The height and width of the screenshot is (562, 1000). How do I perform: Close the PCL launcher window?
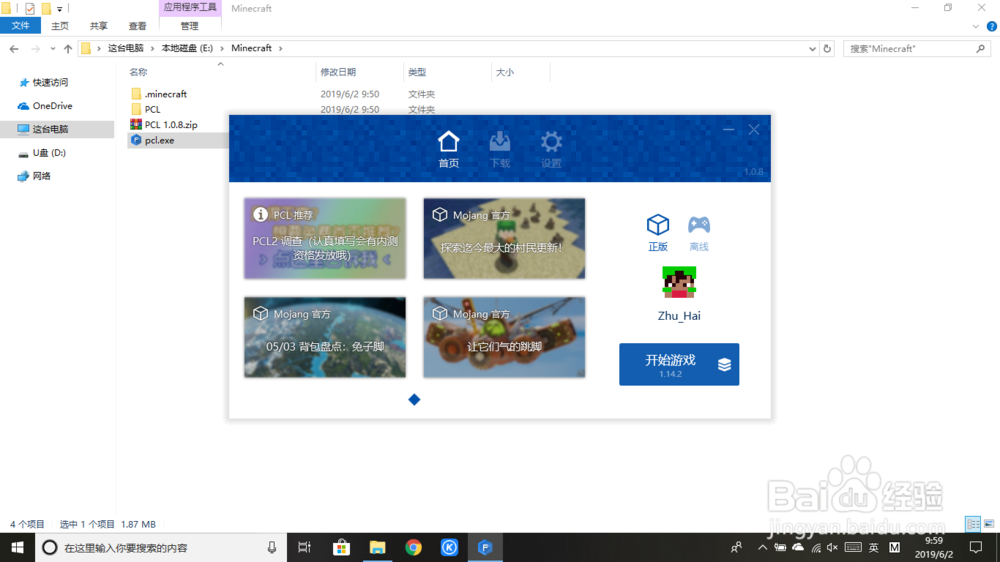coord(754,129)
